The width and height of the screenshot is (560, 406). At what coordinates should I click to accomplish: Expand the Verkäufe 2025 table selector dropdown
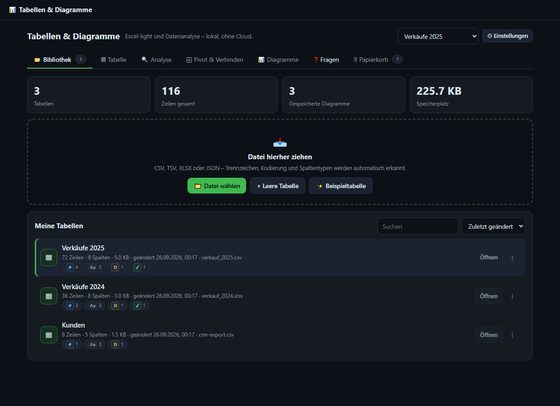pos(438,36)
